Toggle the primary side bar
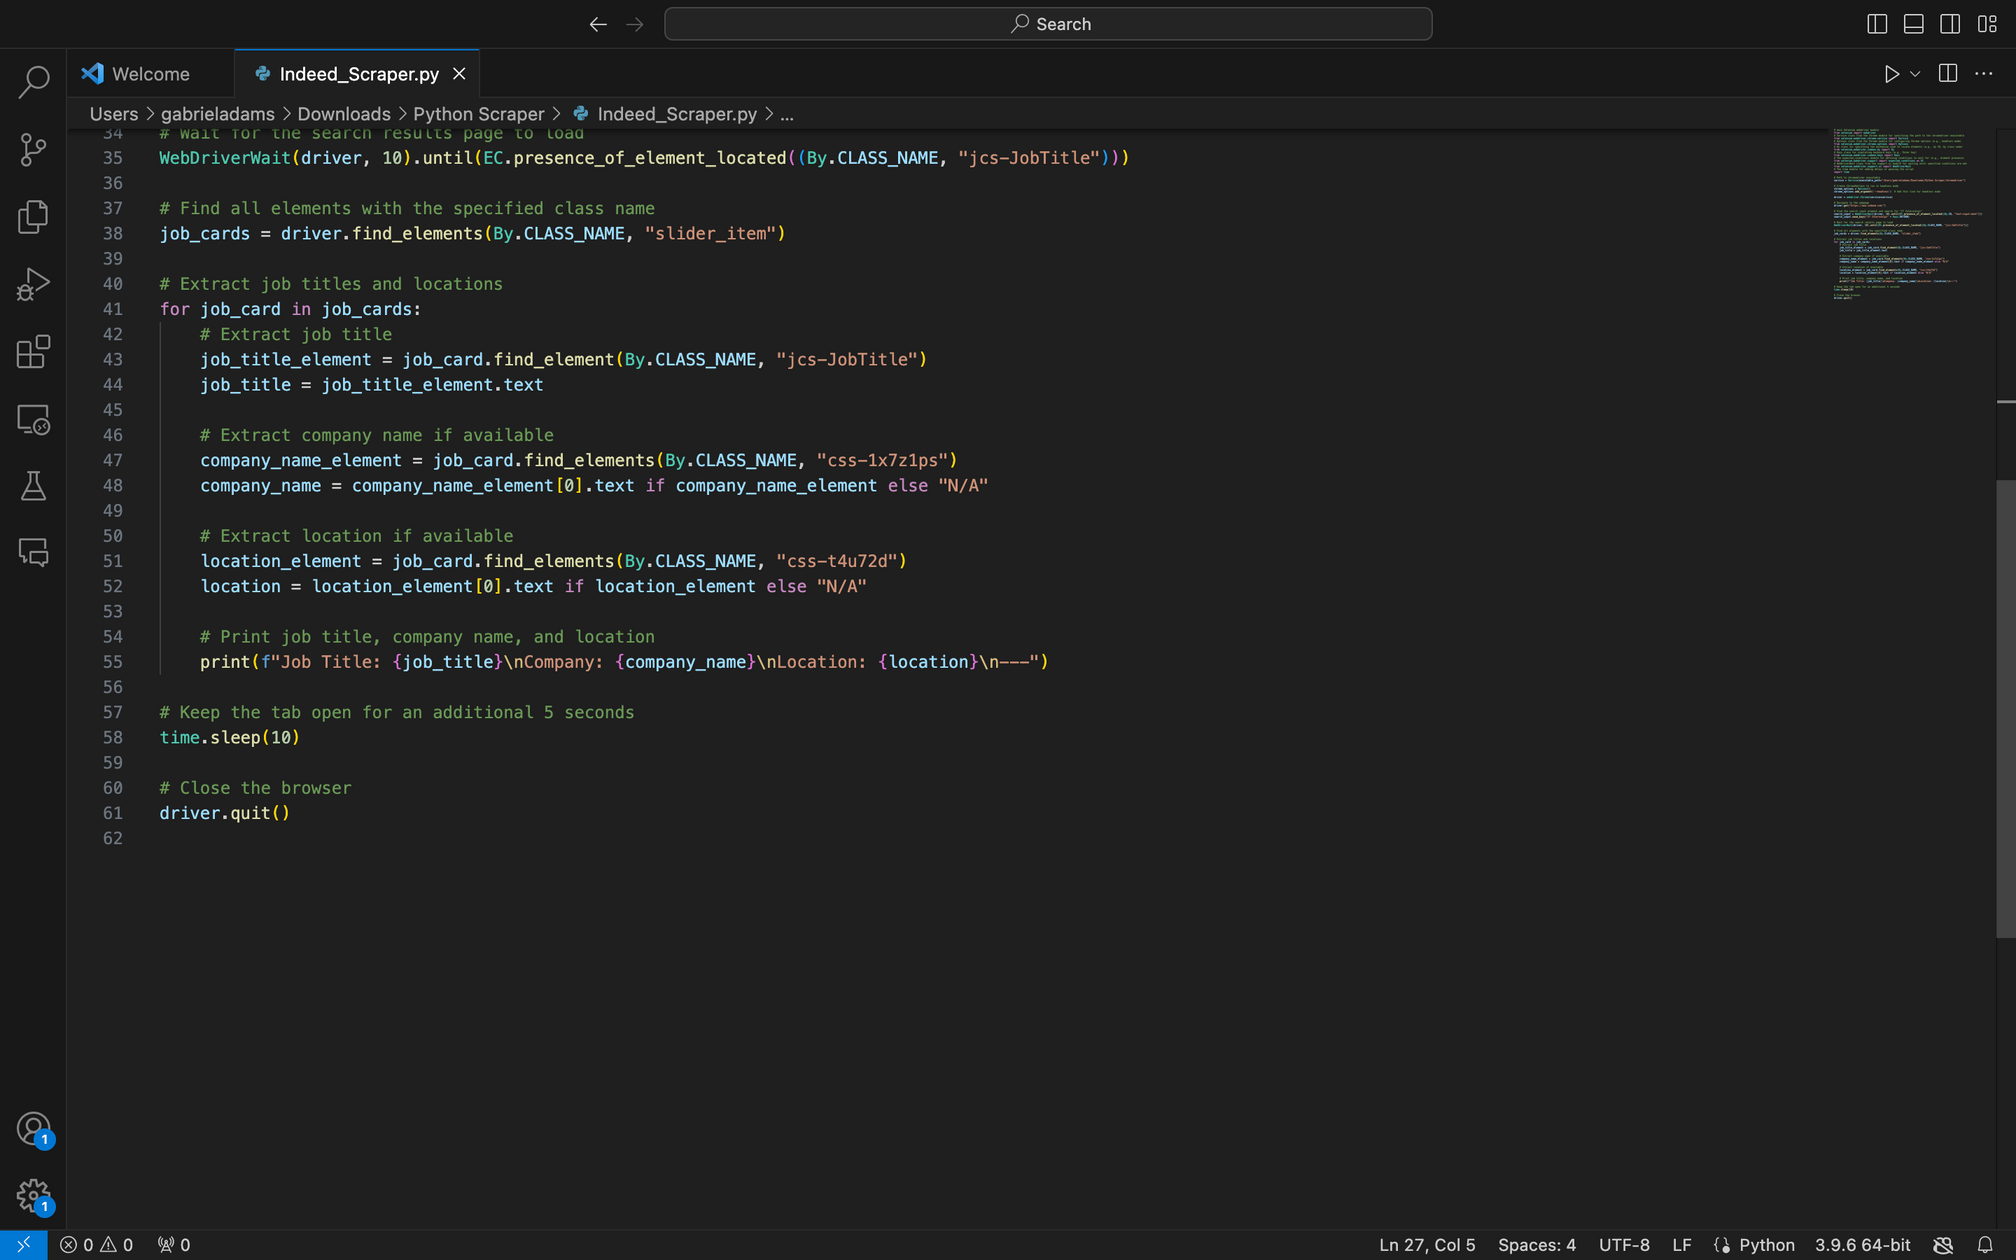Screen dimensions: 2016x1260 (x=1877, y=24)
